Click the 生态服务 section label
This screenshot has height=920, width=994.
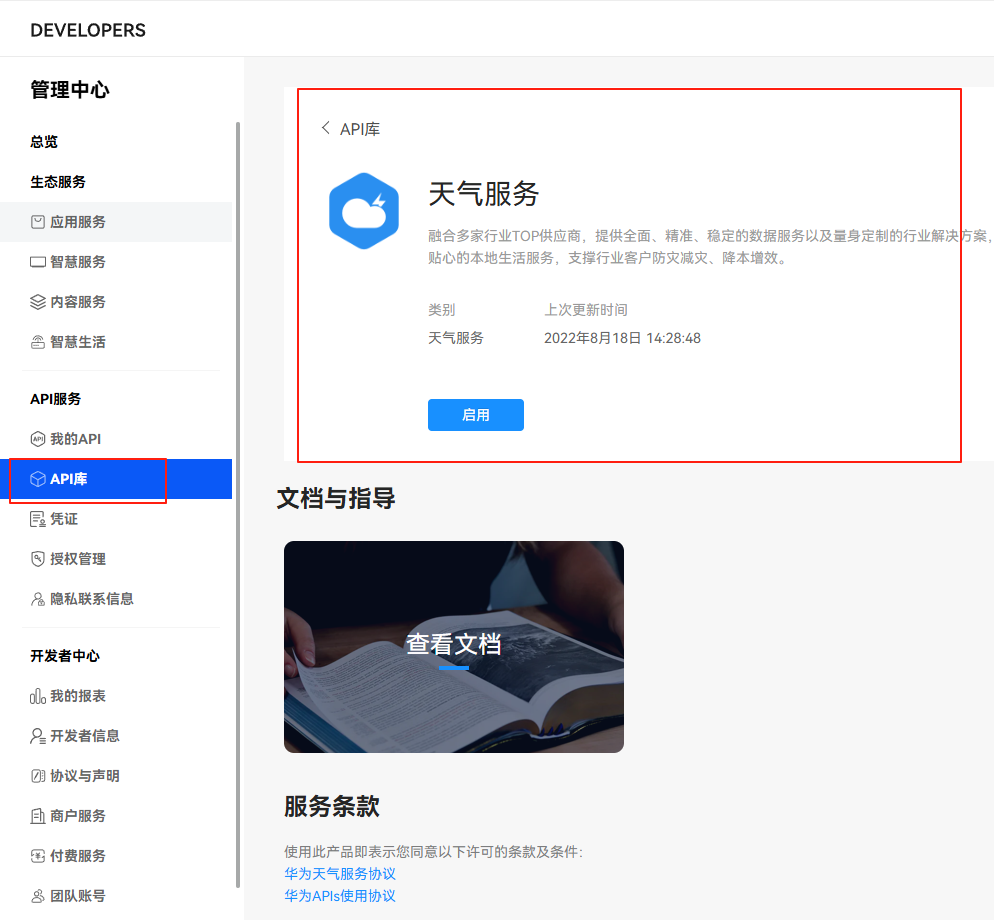click(58, 182)
